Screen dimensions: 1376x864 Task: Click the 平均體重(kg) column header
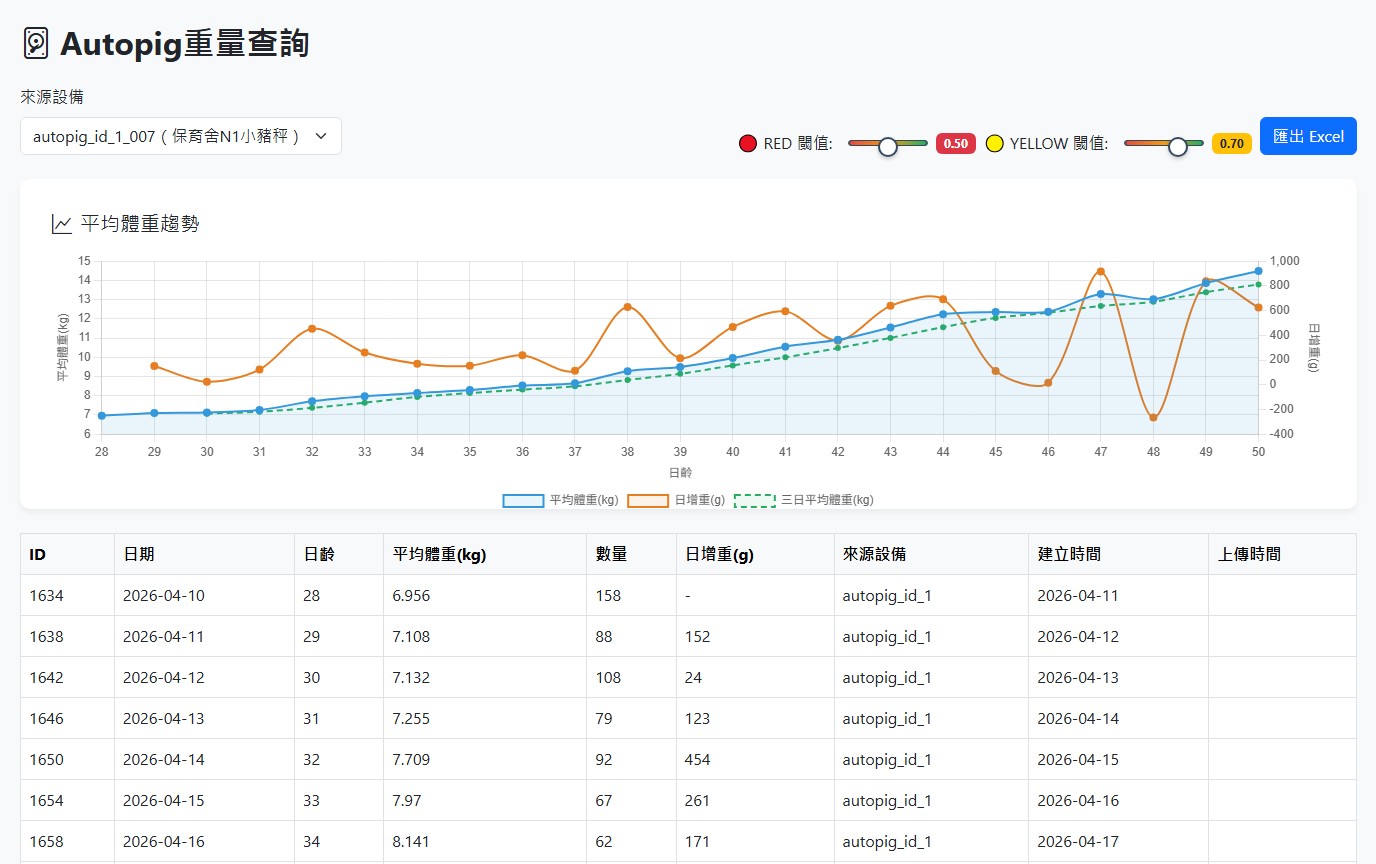485,554
